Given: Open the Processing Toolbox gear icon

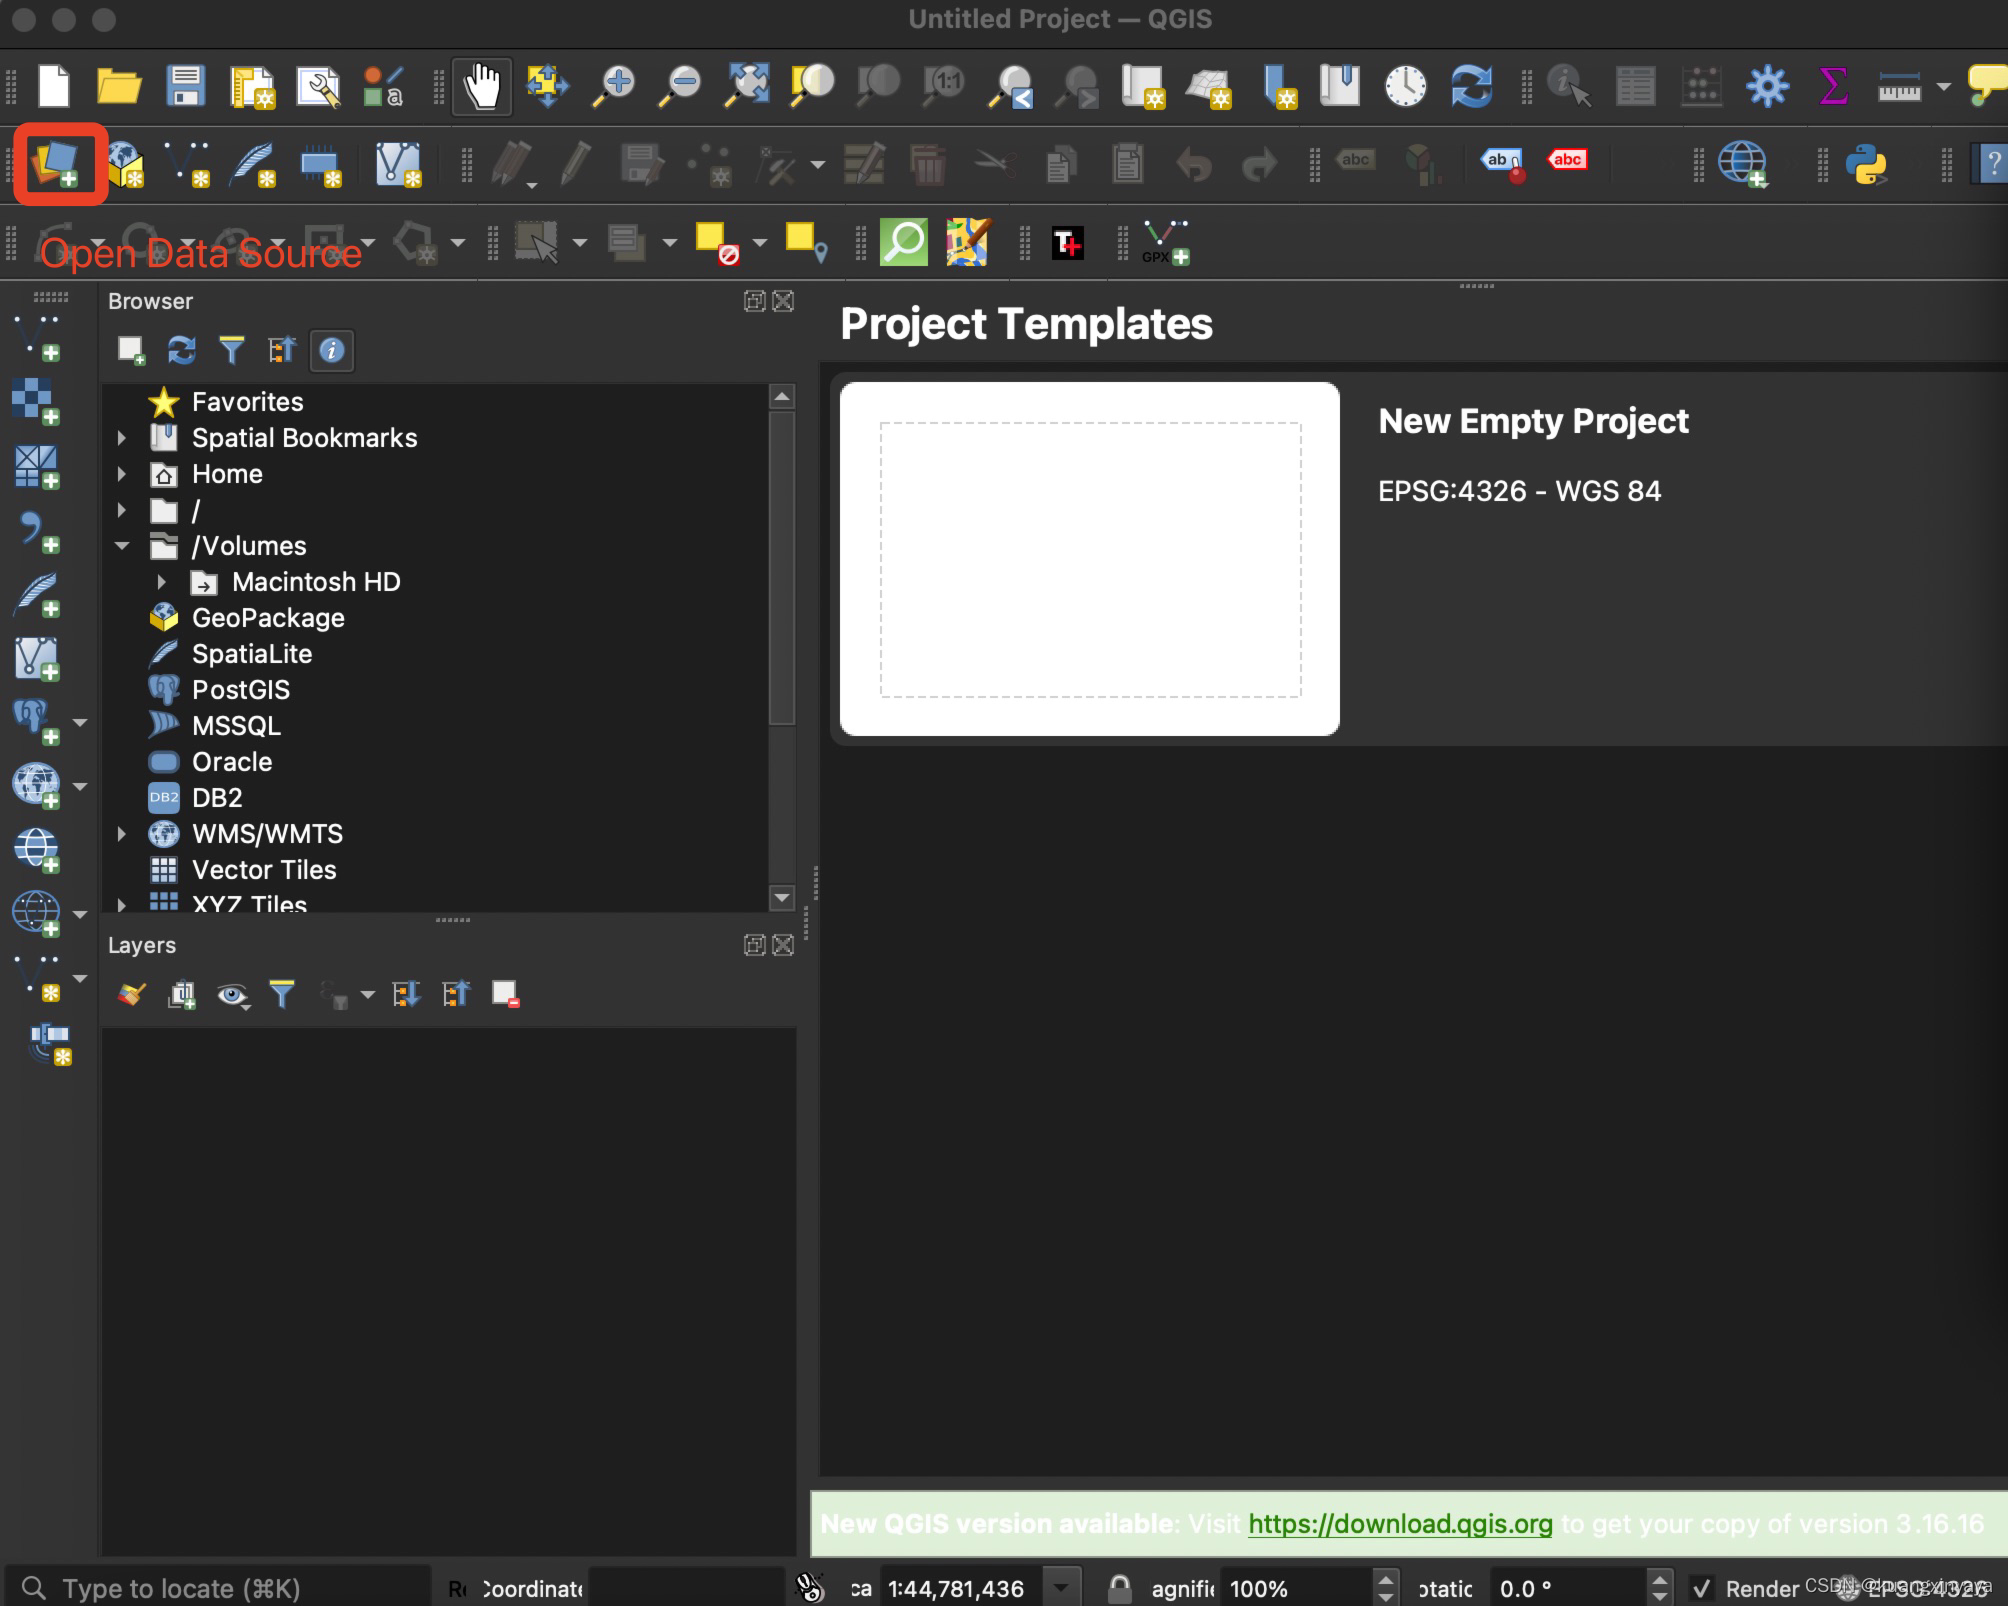Looking at the screenshot, I should tap(1767, 86).
